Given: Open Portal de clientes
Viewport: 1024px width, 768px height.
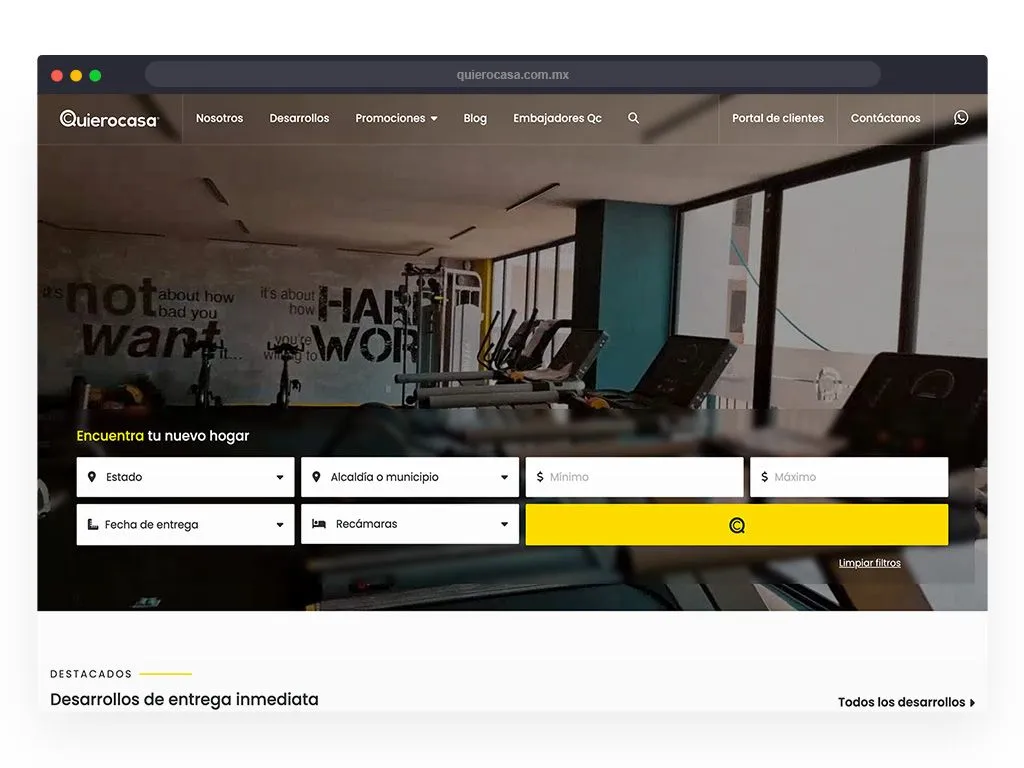Looking at the screenshot, I should point(777,118).
